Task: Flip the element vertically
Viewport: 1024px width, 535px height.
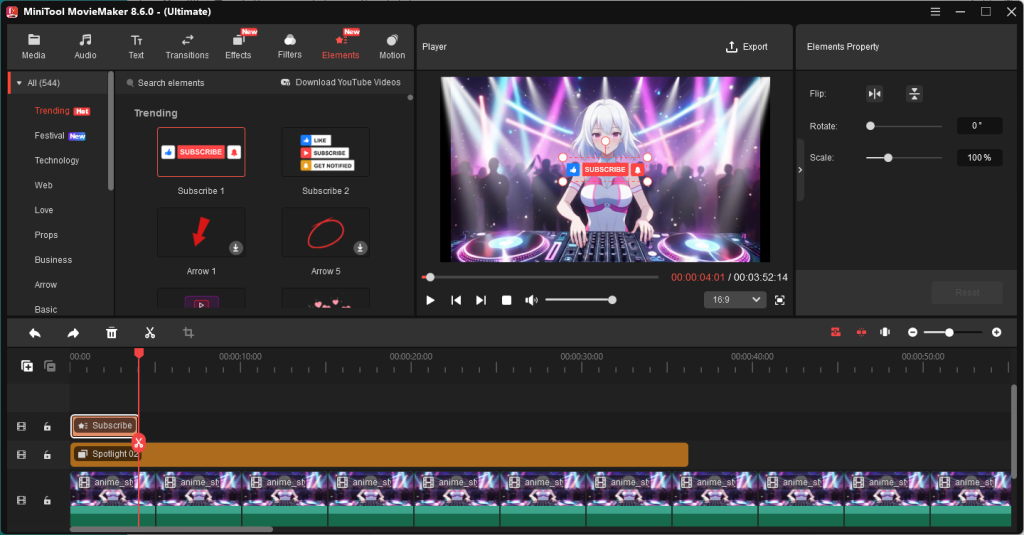Action: point(914,94)
